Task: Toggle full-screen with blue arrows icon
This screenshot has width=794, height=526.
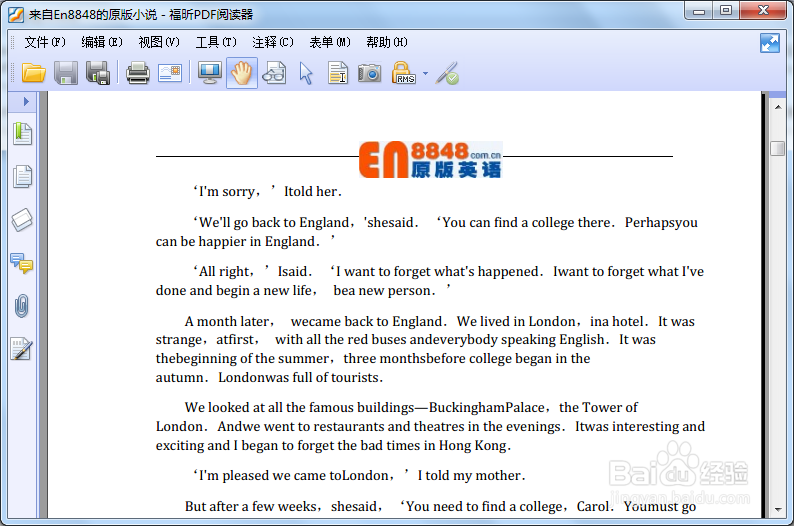Action: (x=770, y=43)
